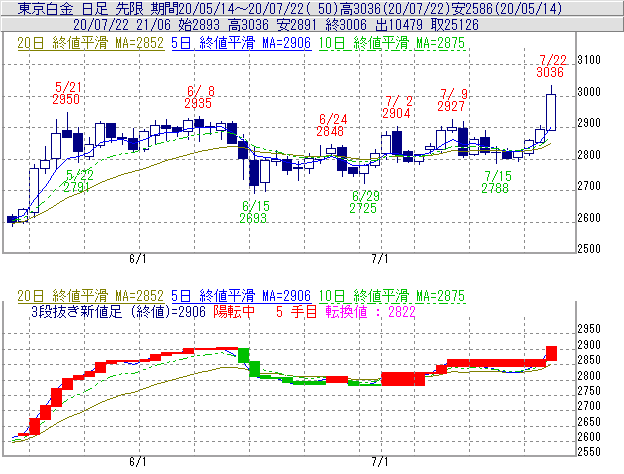The height and width of the screenshot is (474, 624).
Task: Click the 7/1 date label on lower chart
Action: point(380,462)
